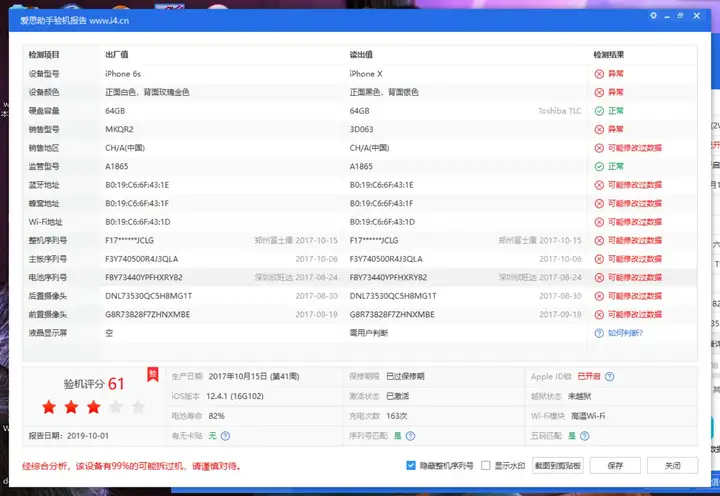The height and width of the screenshot is (496, 720).
Task: Click the 读出值 column header
Action: [x=361, y=55]
